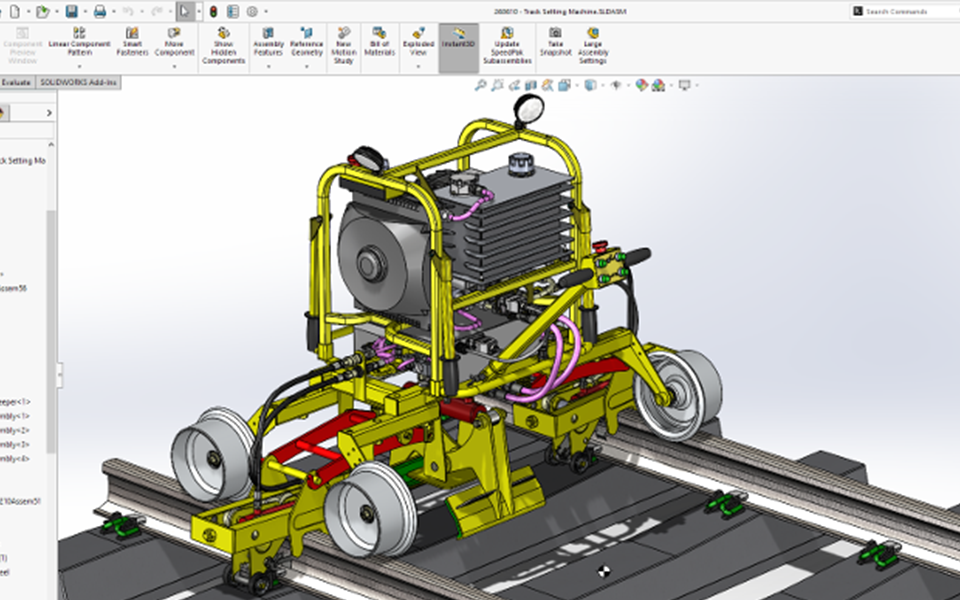Viewport: 960px width, 600px height.
Task: Click Show Hidden Components
Action: coord(223,46)
